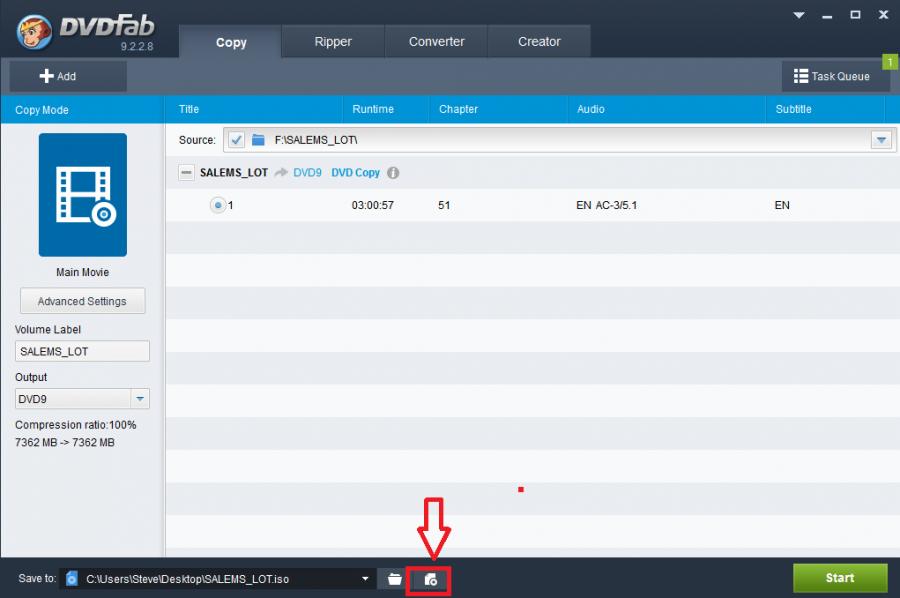Switch to the Converter tab

[436, 41]
